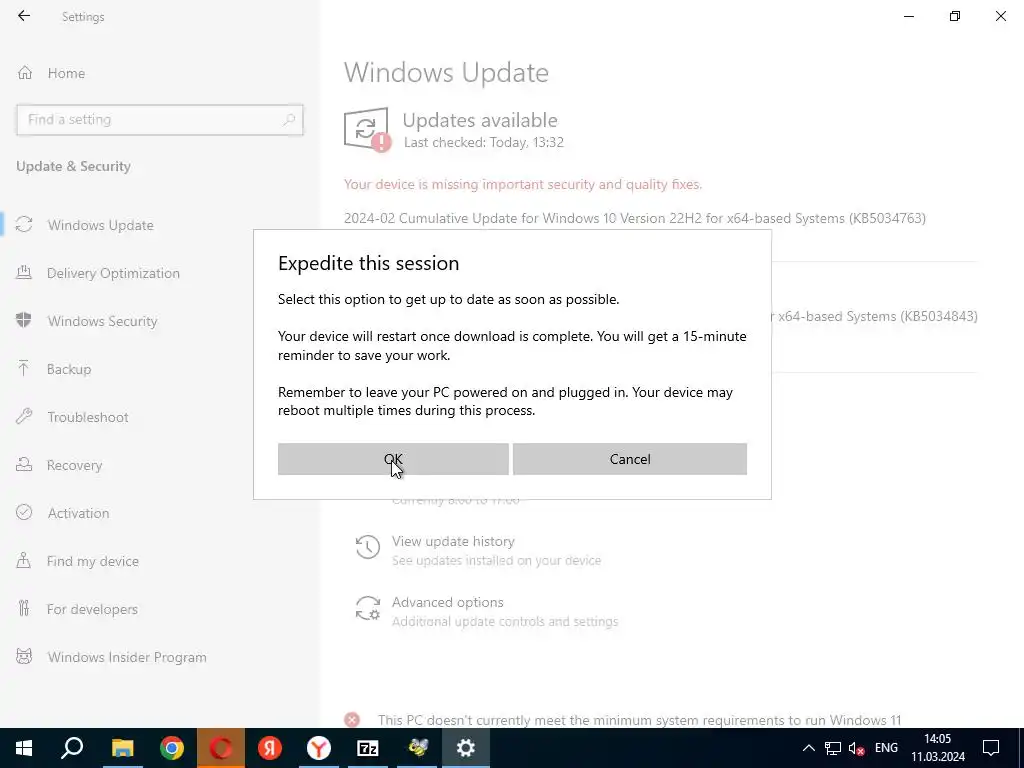Screen dimensions: 1024x768
Task: Open Home in Settings sidebar
Action: pyautogui.click(x=66, y=73)
